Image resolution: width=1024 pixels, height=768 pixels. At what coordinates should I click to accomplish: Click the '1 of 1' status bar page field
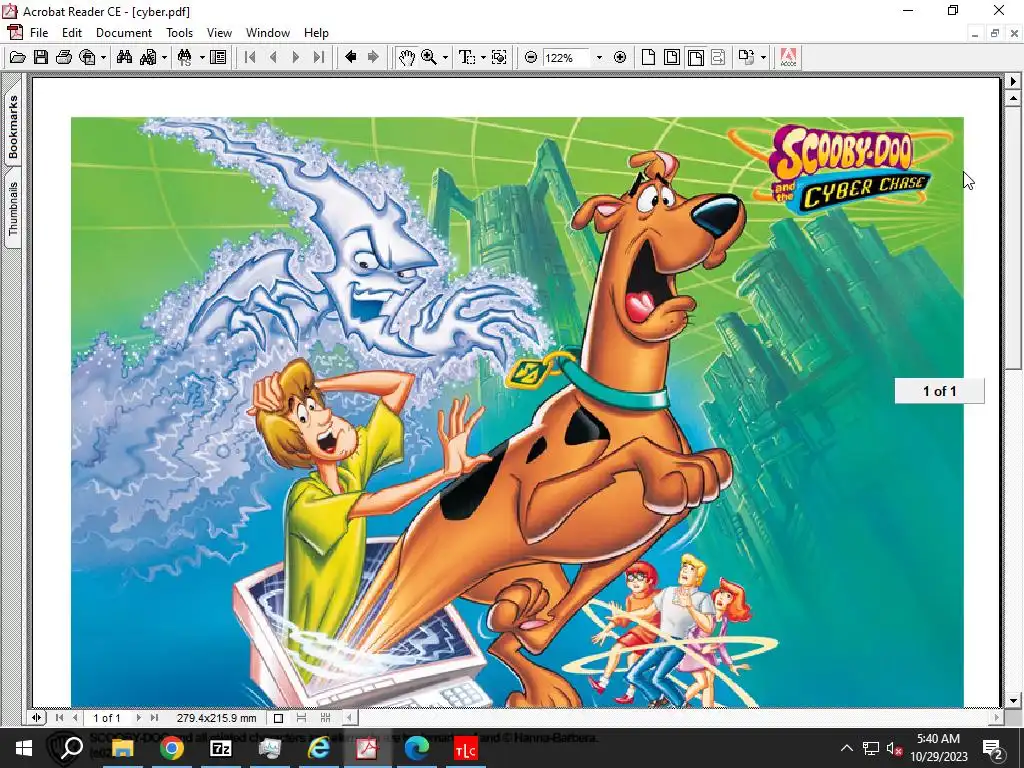tap(107, 718)
